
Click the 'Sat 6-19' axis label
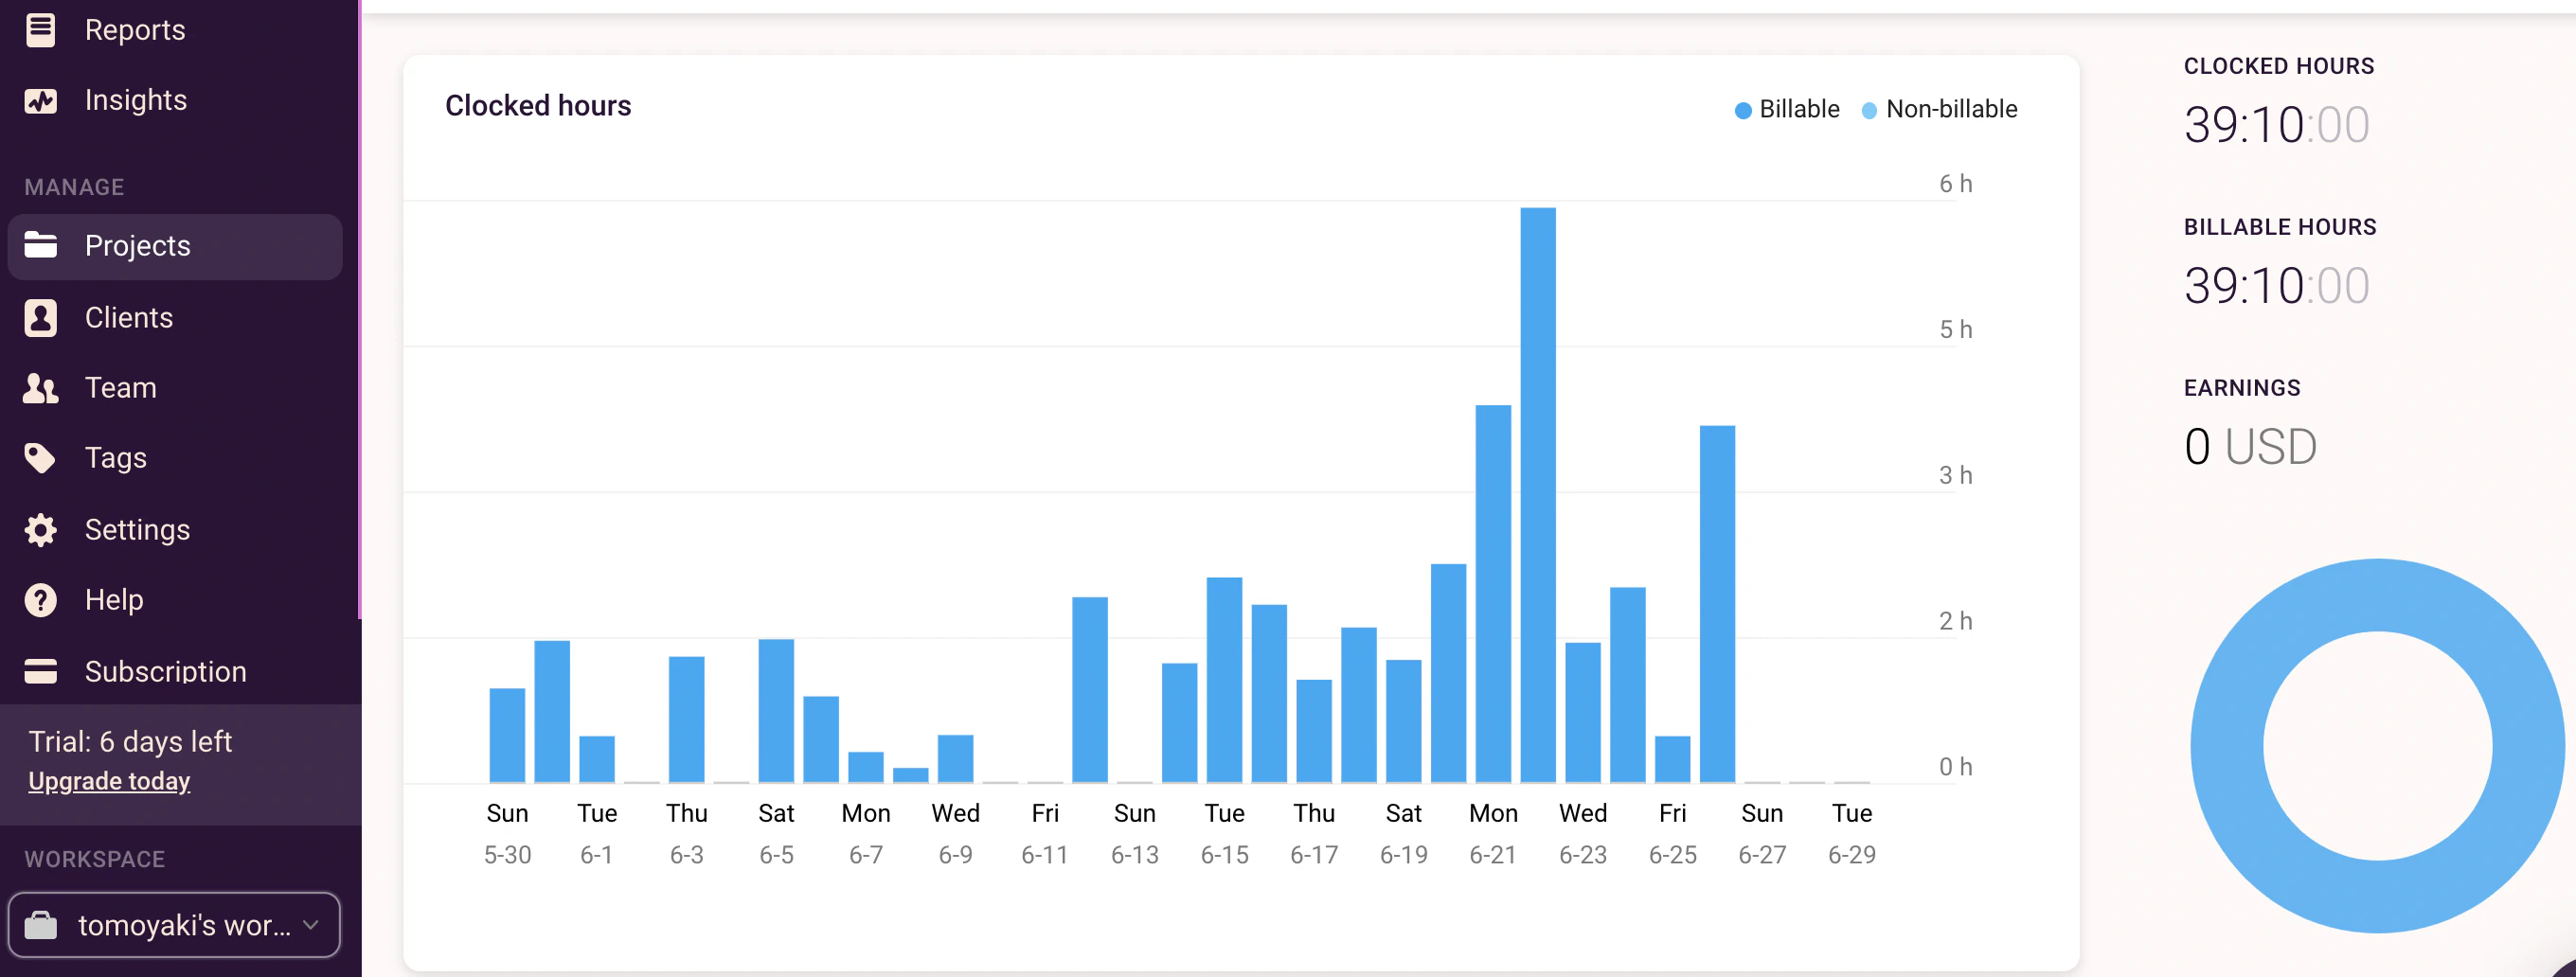(1403, 833)
